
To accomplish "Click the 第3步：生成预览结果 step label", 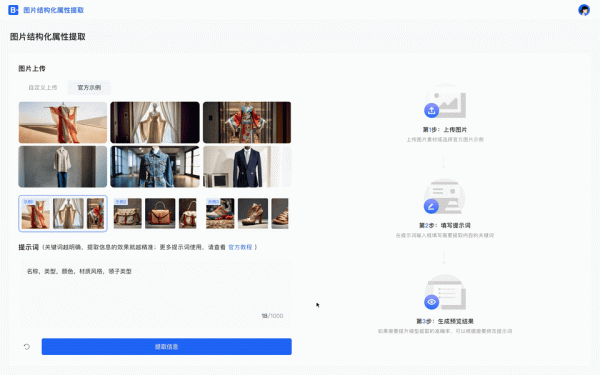I will coord(445,321).
